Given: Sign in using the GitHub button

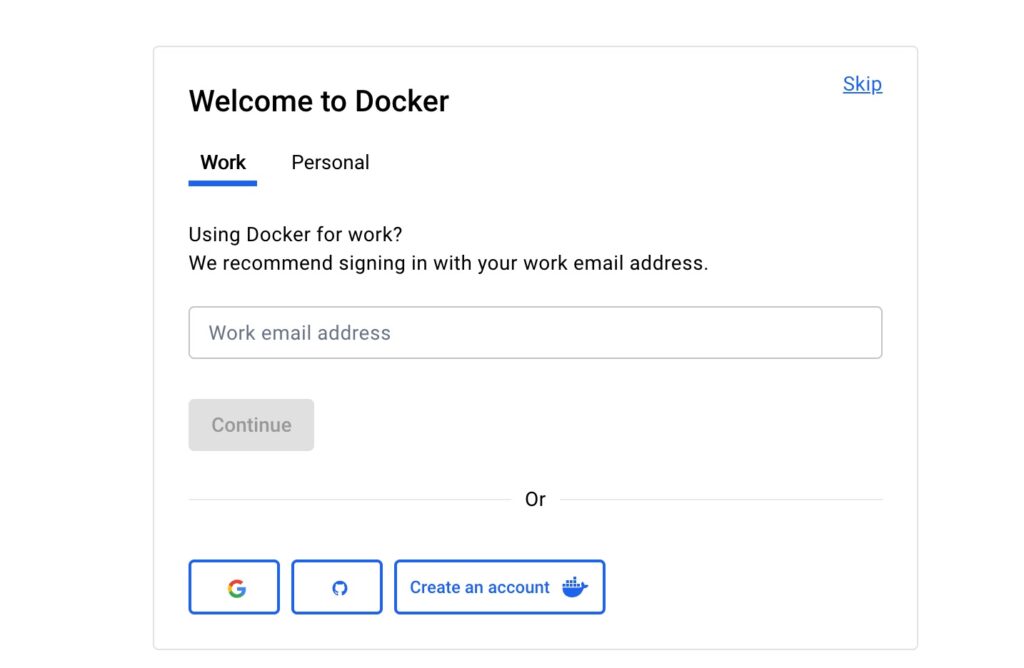Looking at the screenshot, I should point(337,587).
